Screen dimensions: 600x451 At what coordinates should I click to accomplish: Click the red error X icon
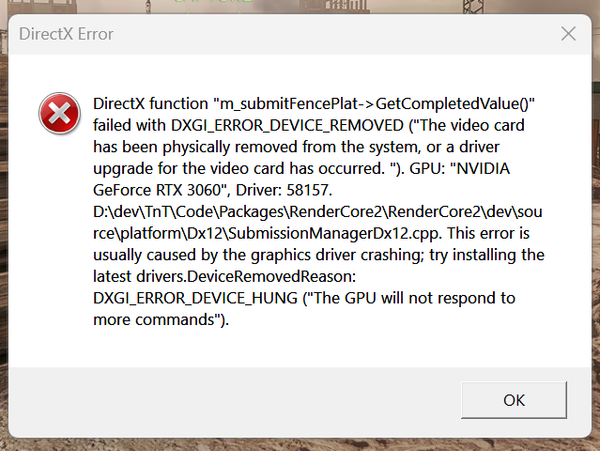point(59,113)
